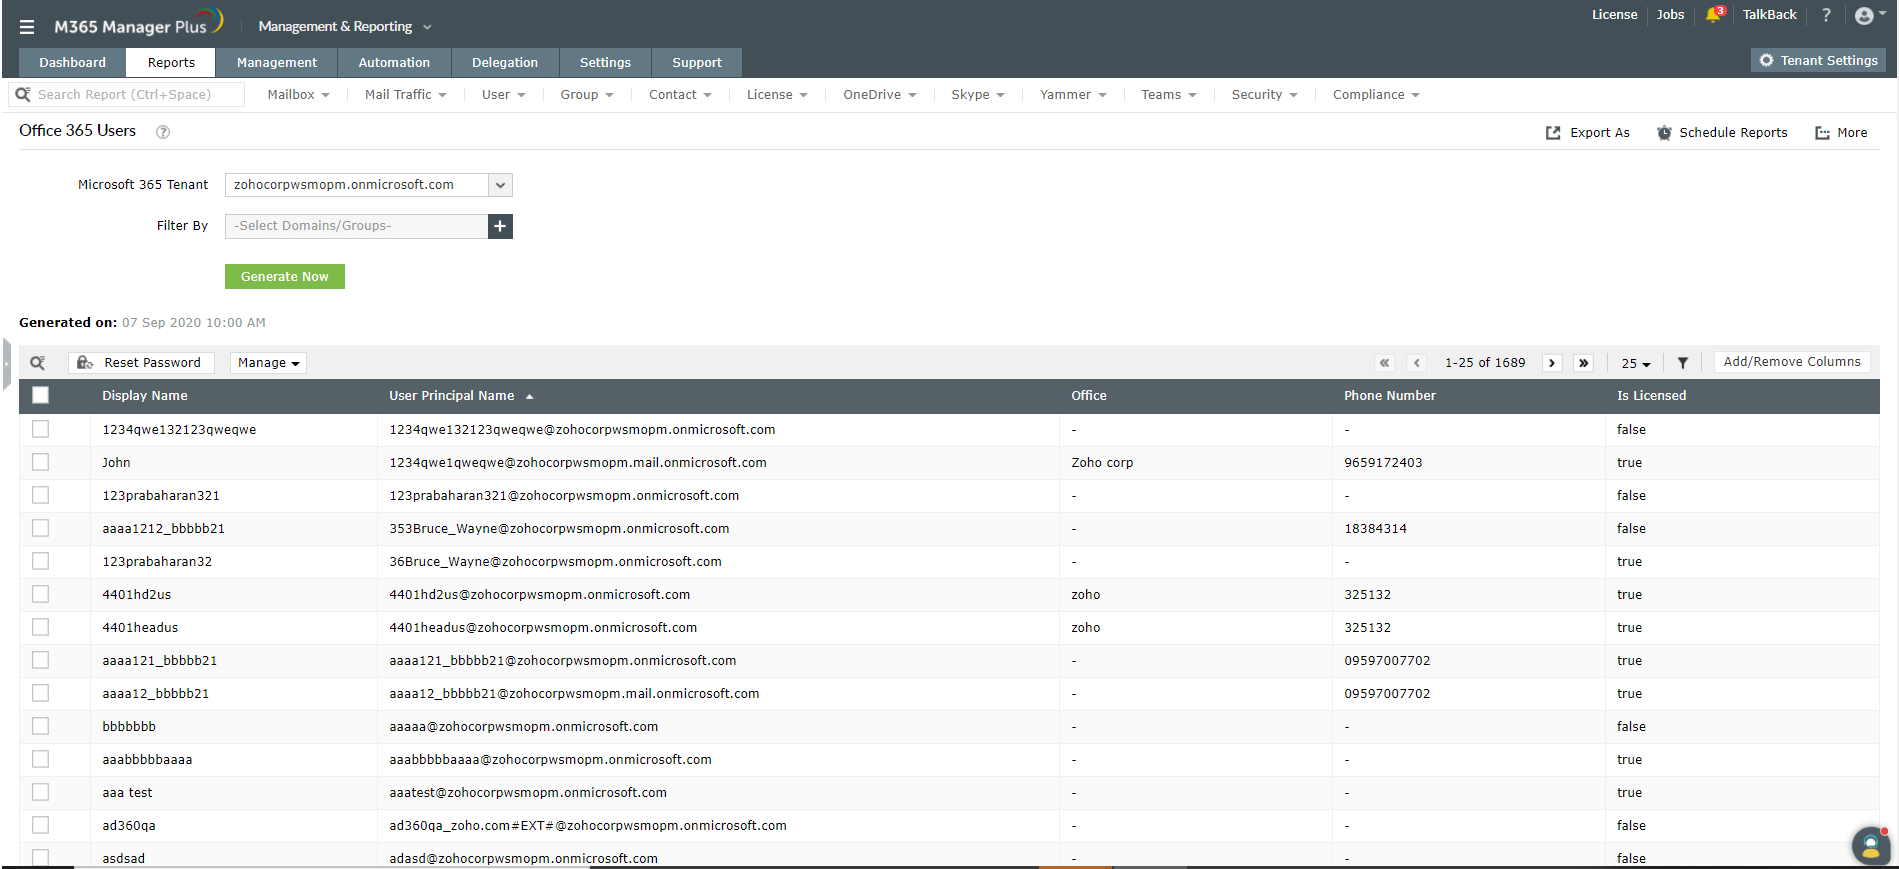Click the search report magnifier icon
This screenshot has width=1899, height=869.
[23, 94]
